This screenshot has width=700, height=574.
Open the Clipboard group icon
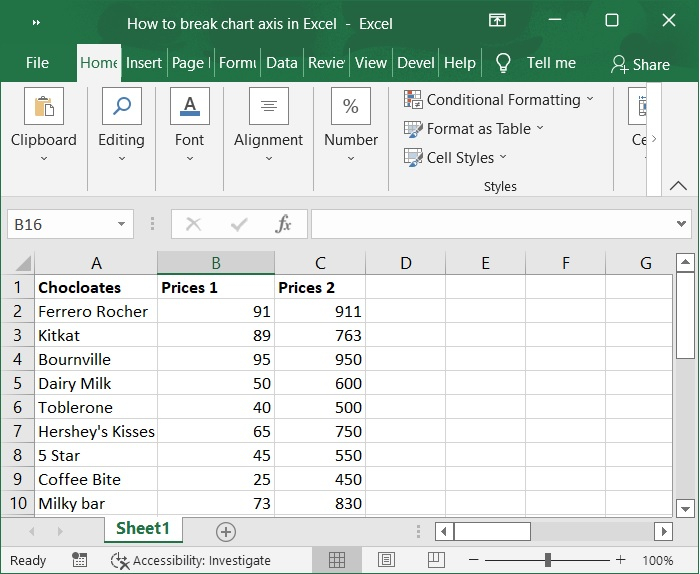(x=43, y=106)
